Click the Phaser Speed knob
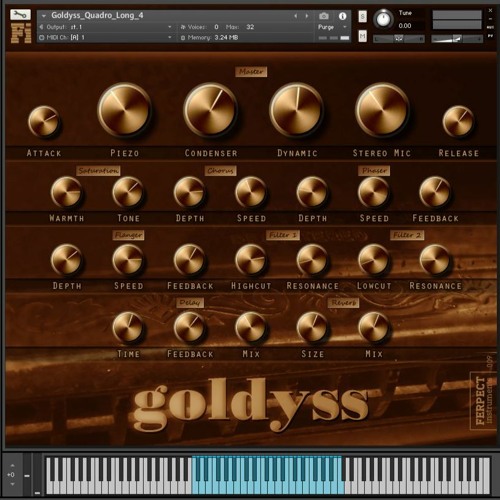Image resolution: width=500 pixels, height=500 pixels. click(374, 192)
